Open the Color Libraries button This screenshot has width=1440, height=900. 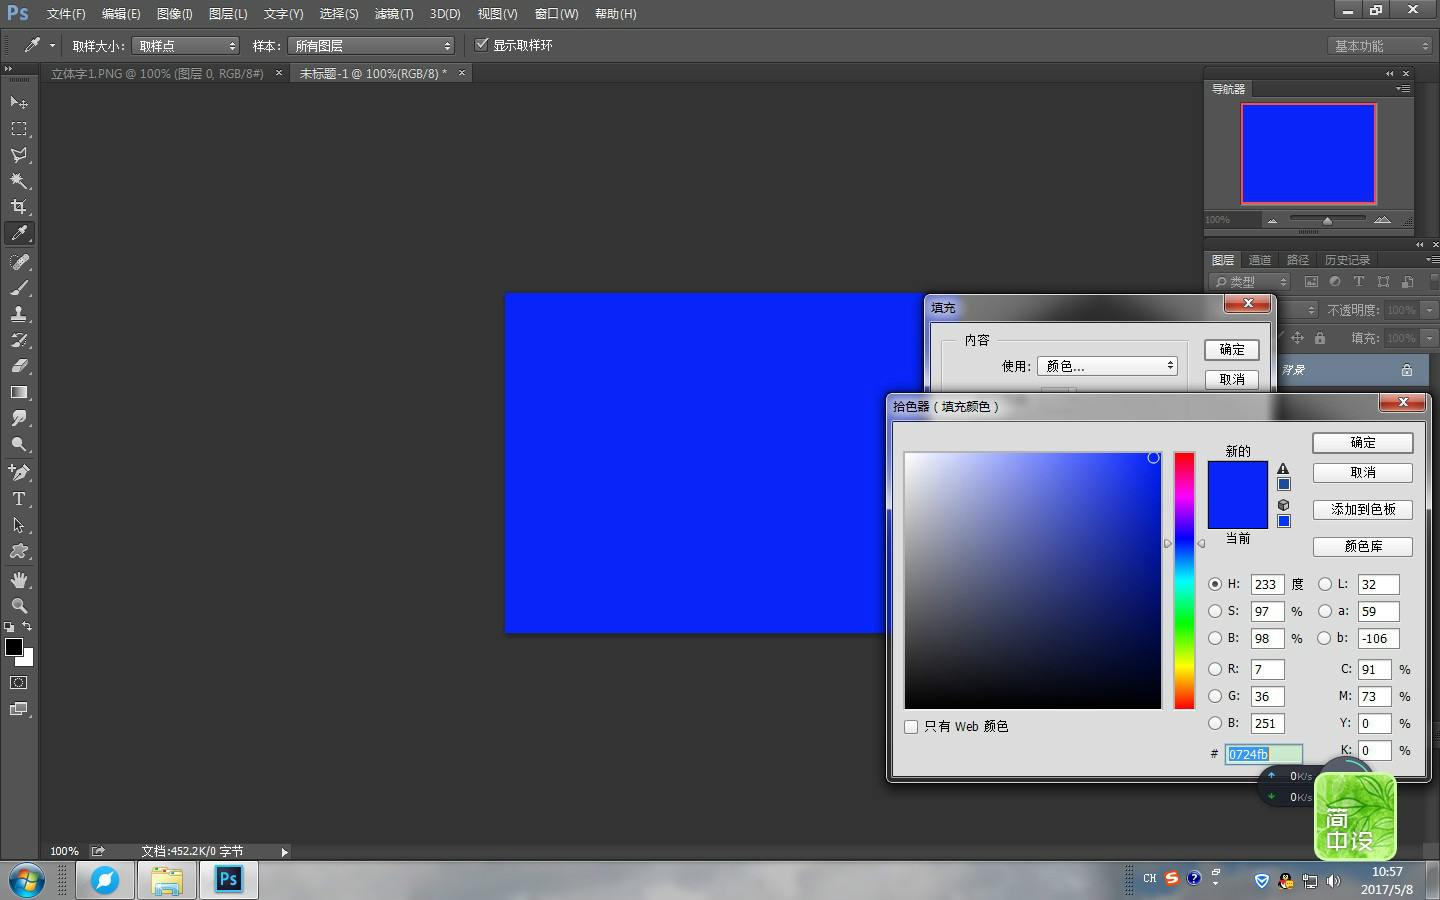[1363, 547]
